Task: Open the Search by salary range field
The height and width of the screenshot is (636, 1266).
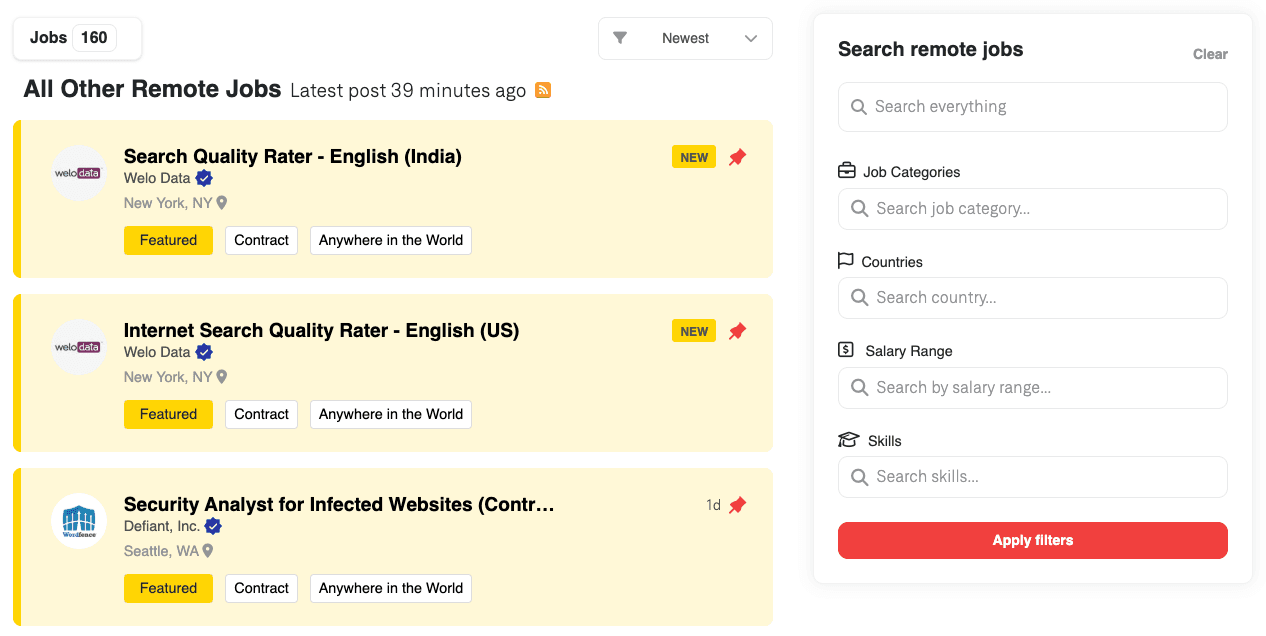Action: coord(1033,388)
